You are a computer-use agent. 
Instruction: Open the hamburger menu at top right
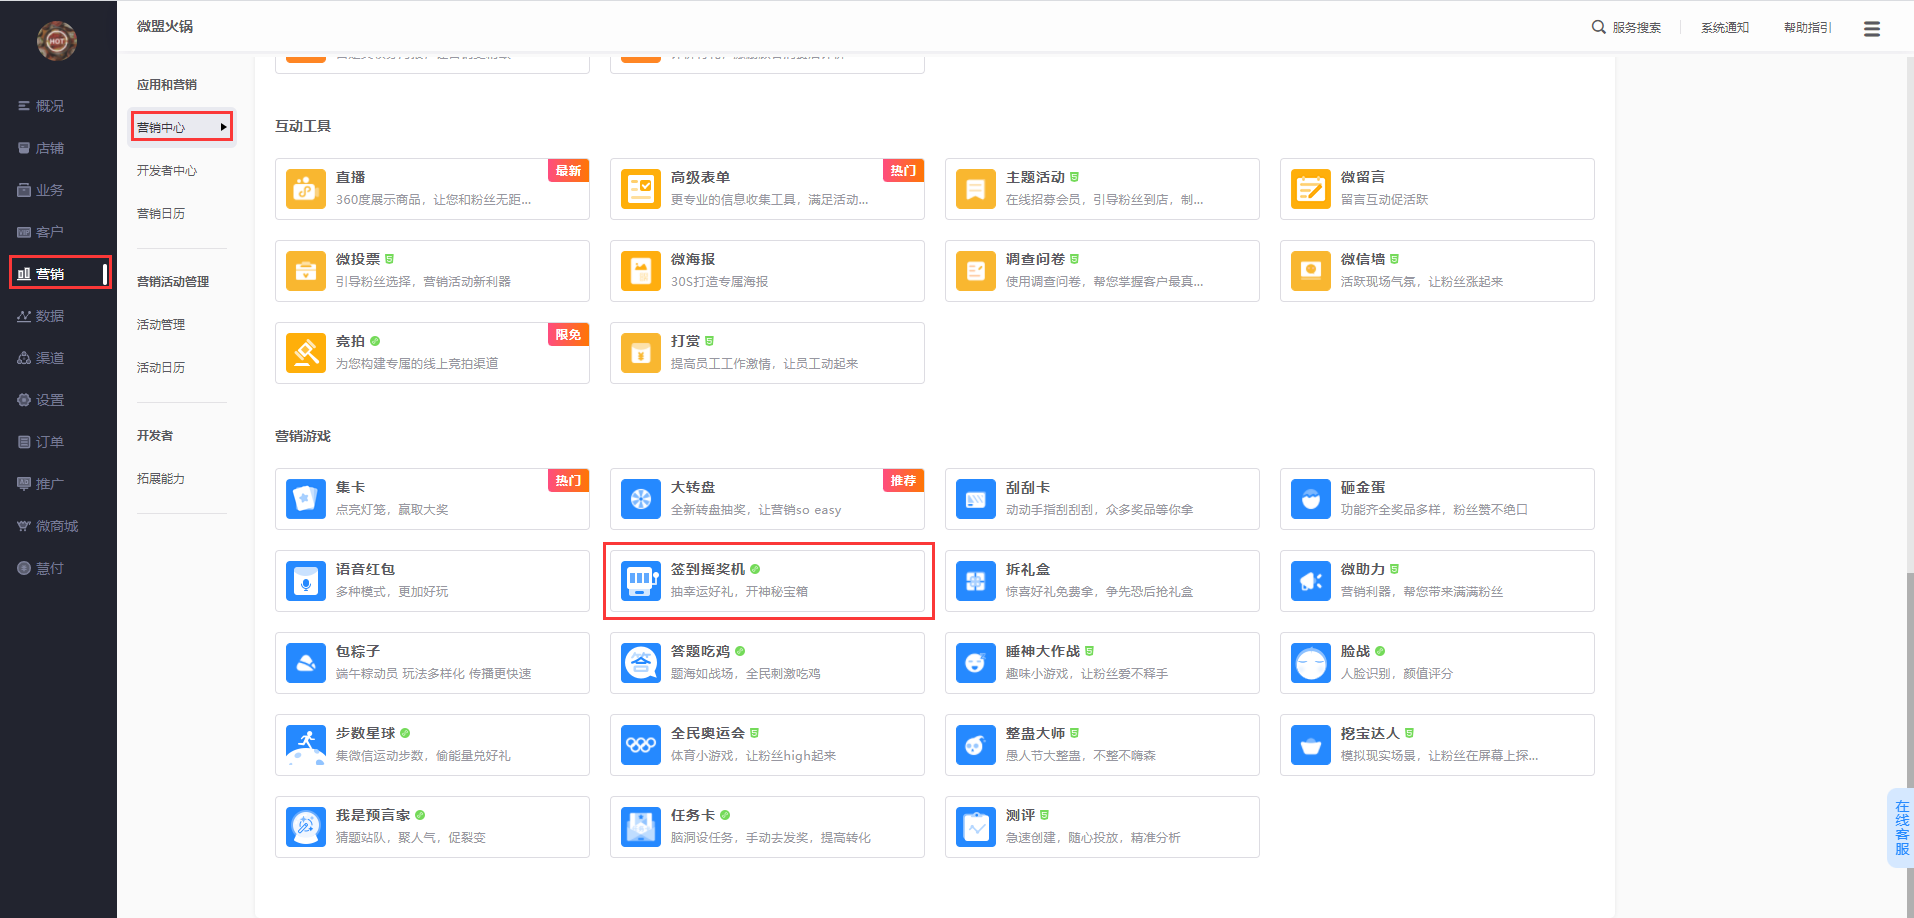[1871, 29]
